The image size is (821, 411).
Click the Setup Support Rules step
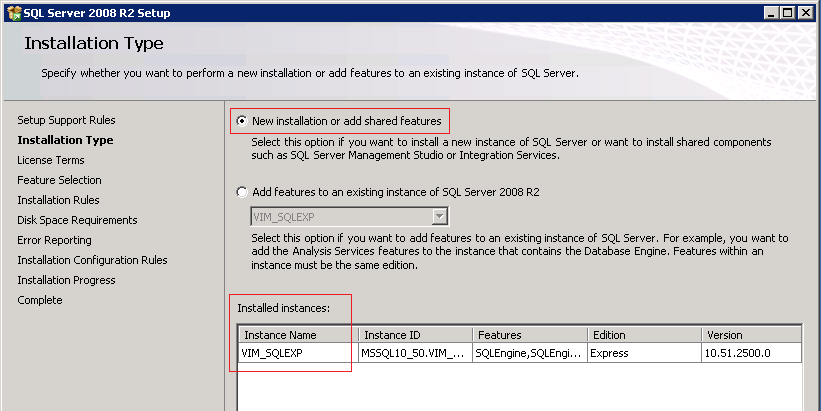click(x=66, y=120)
